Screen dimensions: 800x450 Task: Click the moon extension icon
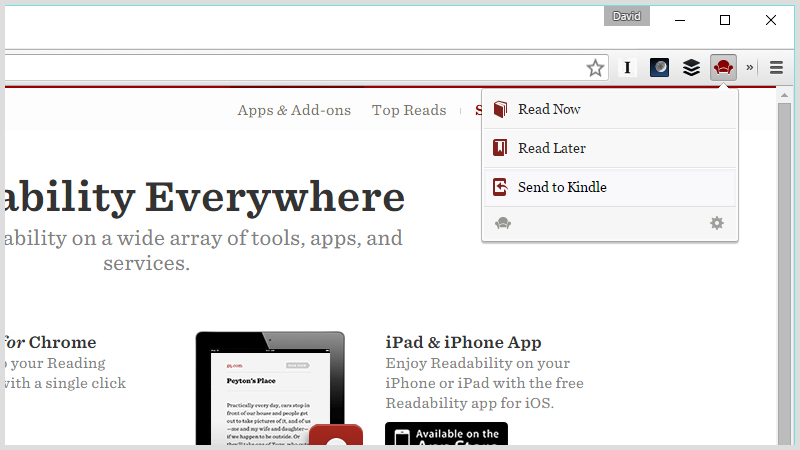659,67
